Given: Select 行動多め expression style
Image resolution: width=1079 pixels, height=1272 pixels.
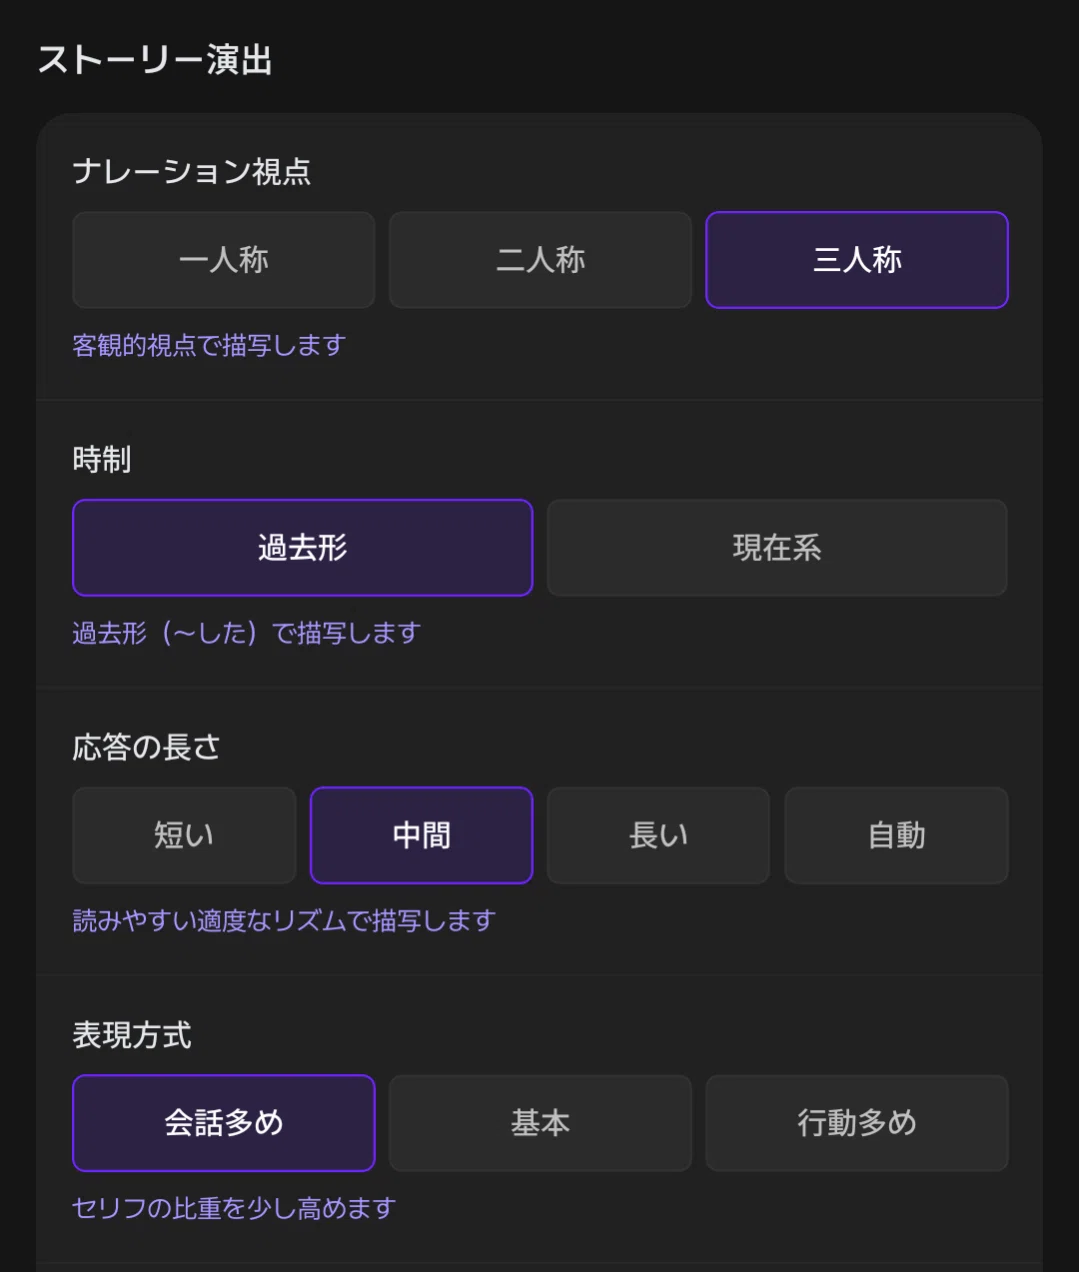Looking at the screenshot, I should click(x=857, y=1123).
